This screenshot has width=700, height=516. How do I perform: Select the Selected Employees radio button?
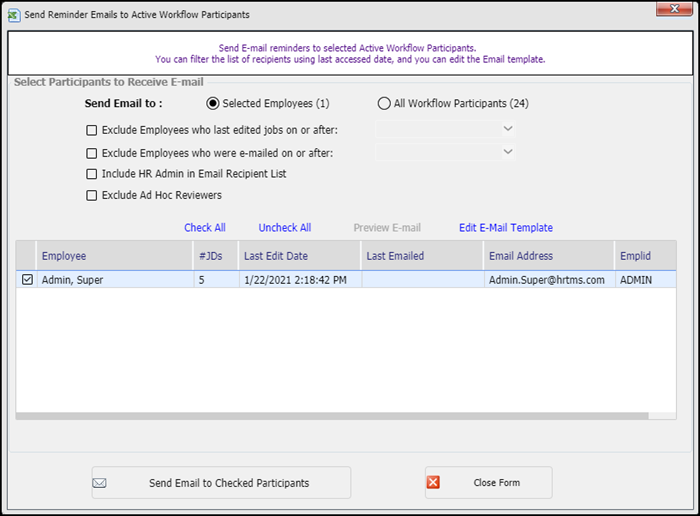(212, 103)
